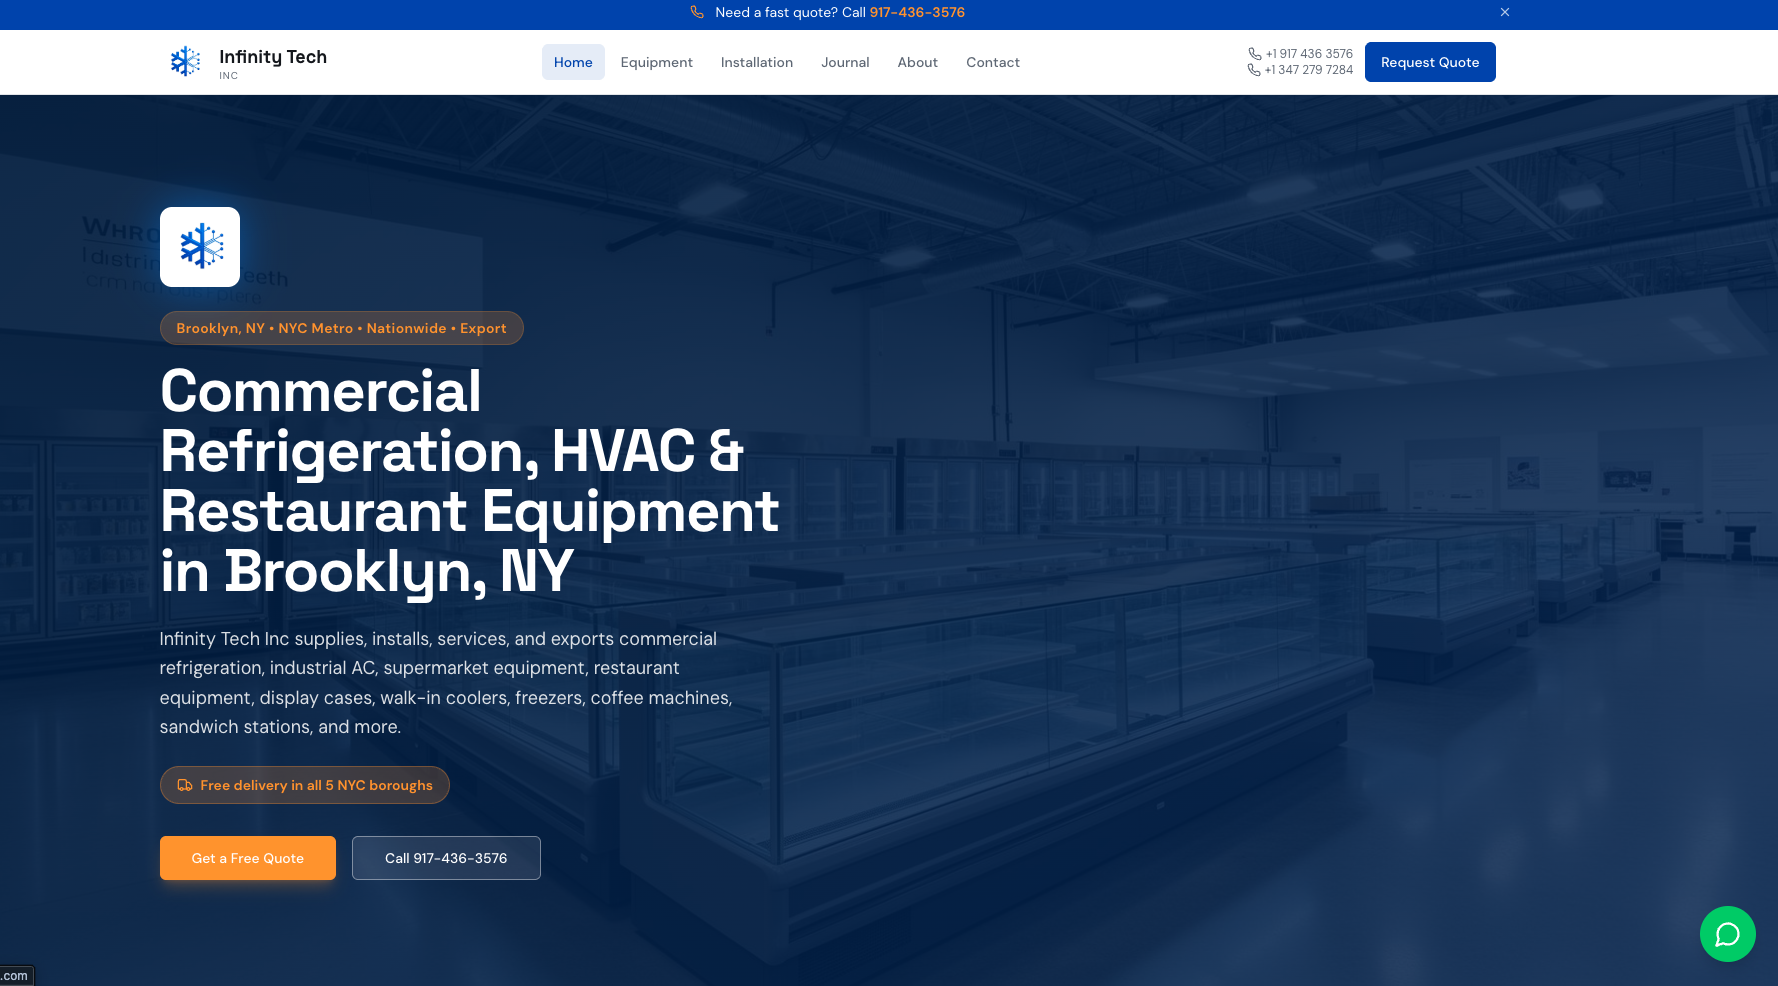1778x986 pixels.
Task: Click phone icon beside +1 917 436 3576
Action: click(x=1254, y=54)
